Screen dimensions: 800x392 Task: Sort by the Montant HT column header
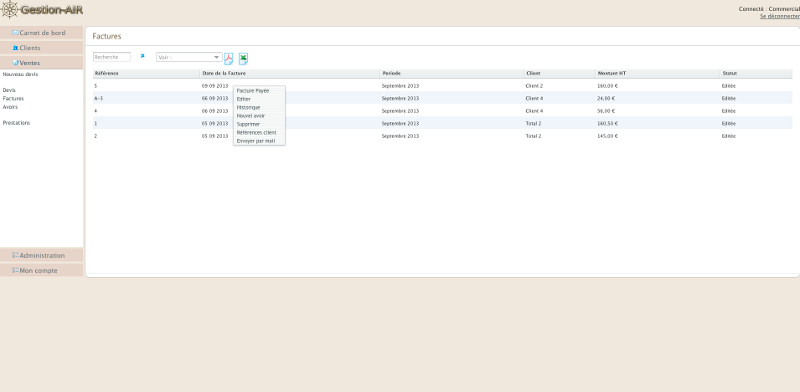point(658,74)
